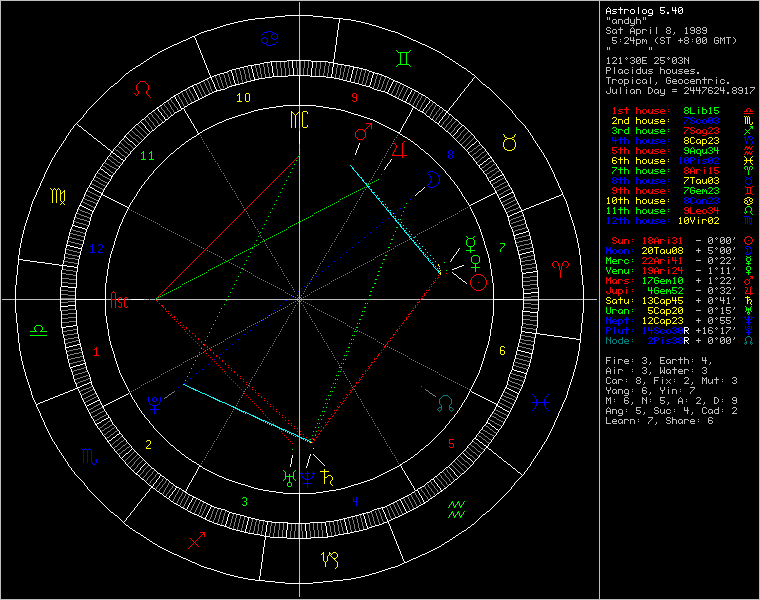Select the red Sagittarius arrow sign
Image resolution: width=760 pixels, height=600 pixels.
[x=196, y=541]
